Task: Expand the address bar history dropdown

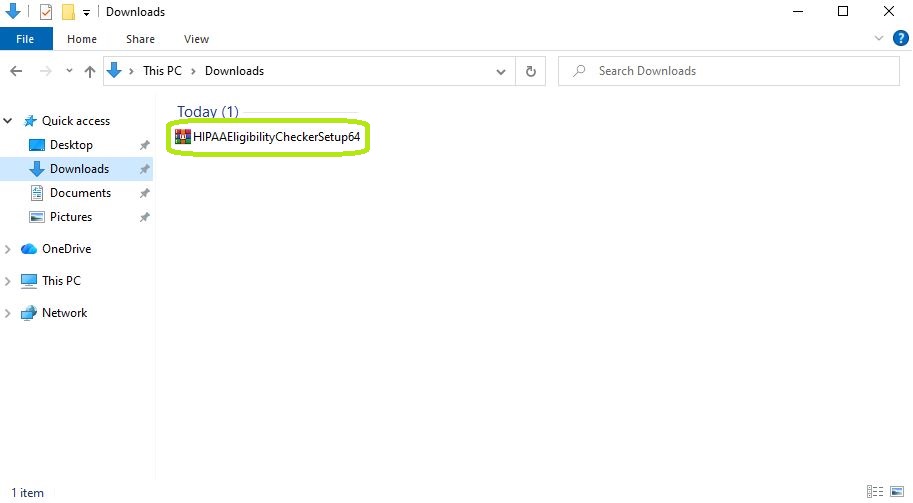Action: (x=501, y=72)
